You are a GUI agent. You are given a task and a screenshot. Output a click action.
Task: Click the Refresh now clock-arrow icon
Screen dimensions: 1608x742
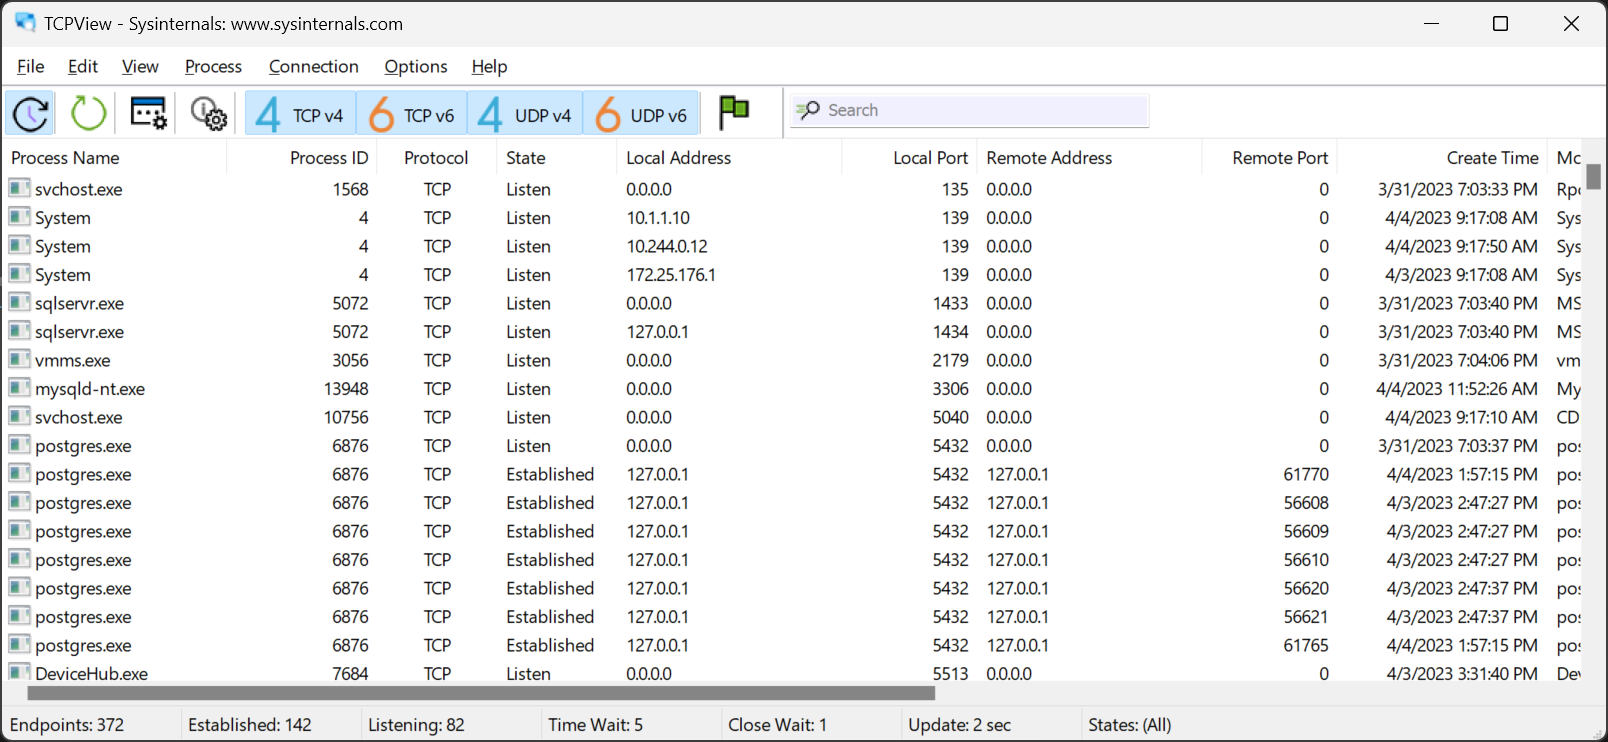pyautogui.click(x=31, y=113)
